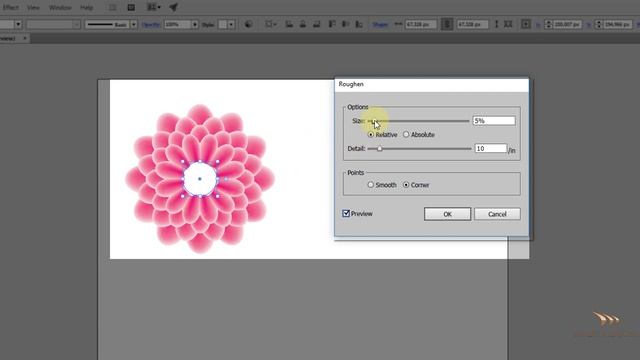This screenshot has height=360, width=640.
Task: Open the View menu
Action: (33, 7)
